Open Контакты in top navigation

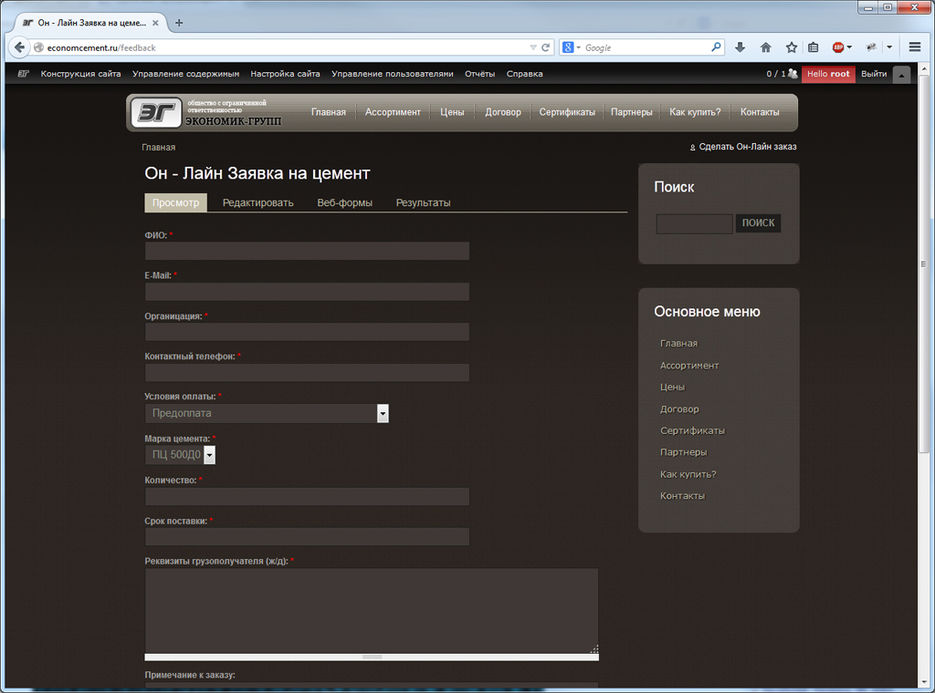click(x=760, y=112)
